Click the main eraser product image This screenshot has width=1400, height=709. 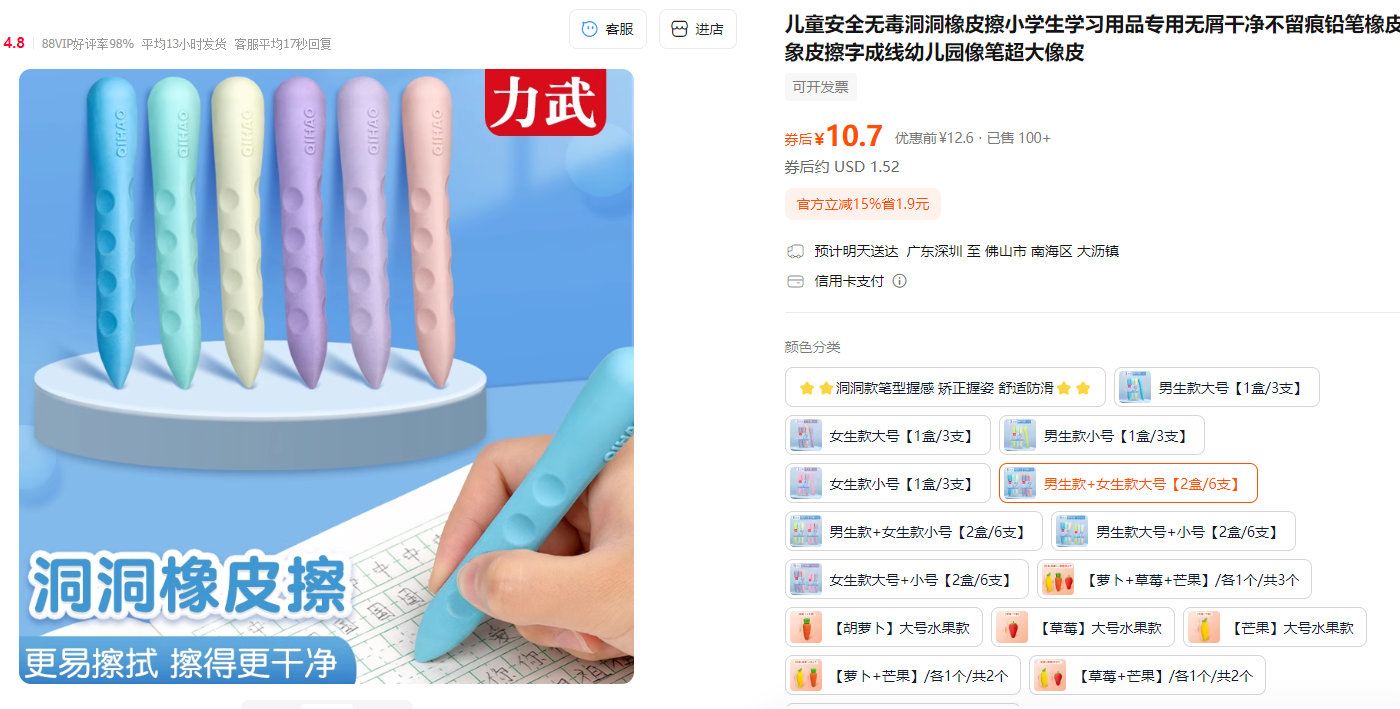326,376
